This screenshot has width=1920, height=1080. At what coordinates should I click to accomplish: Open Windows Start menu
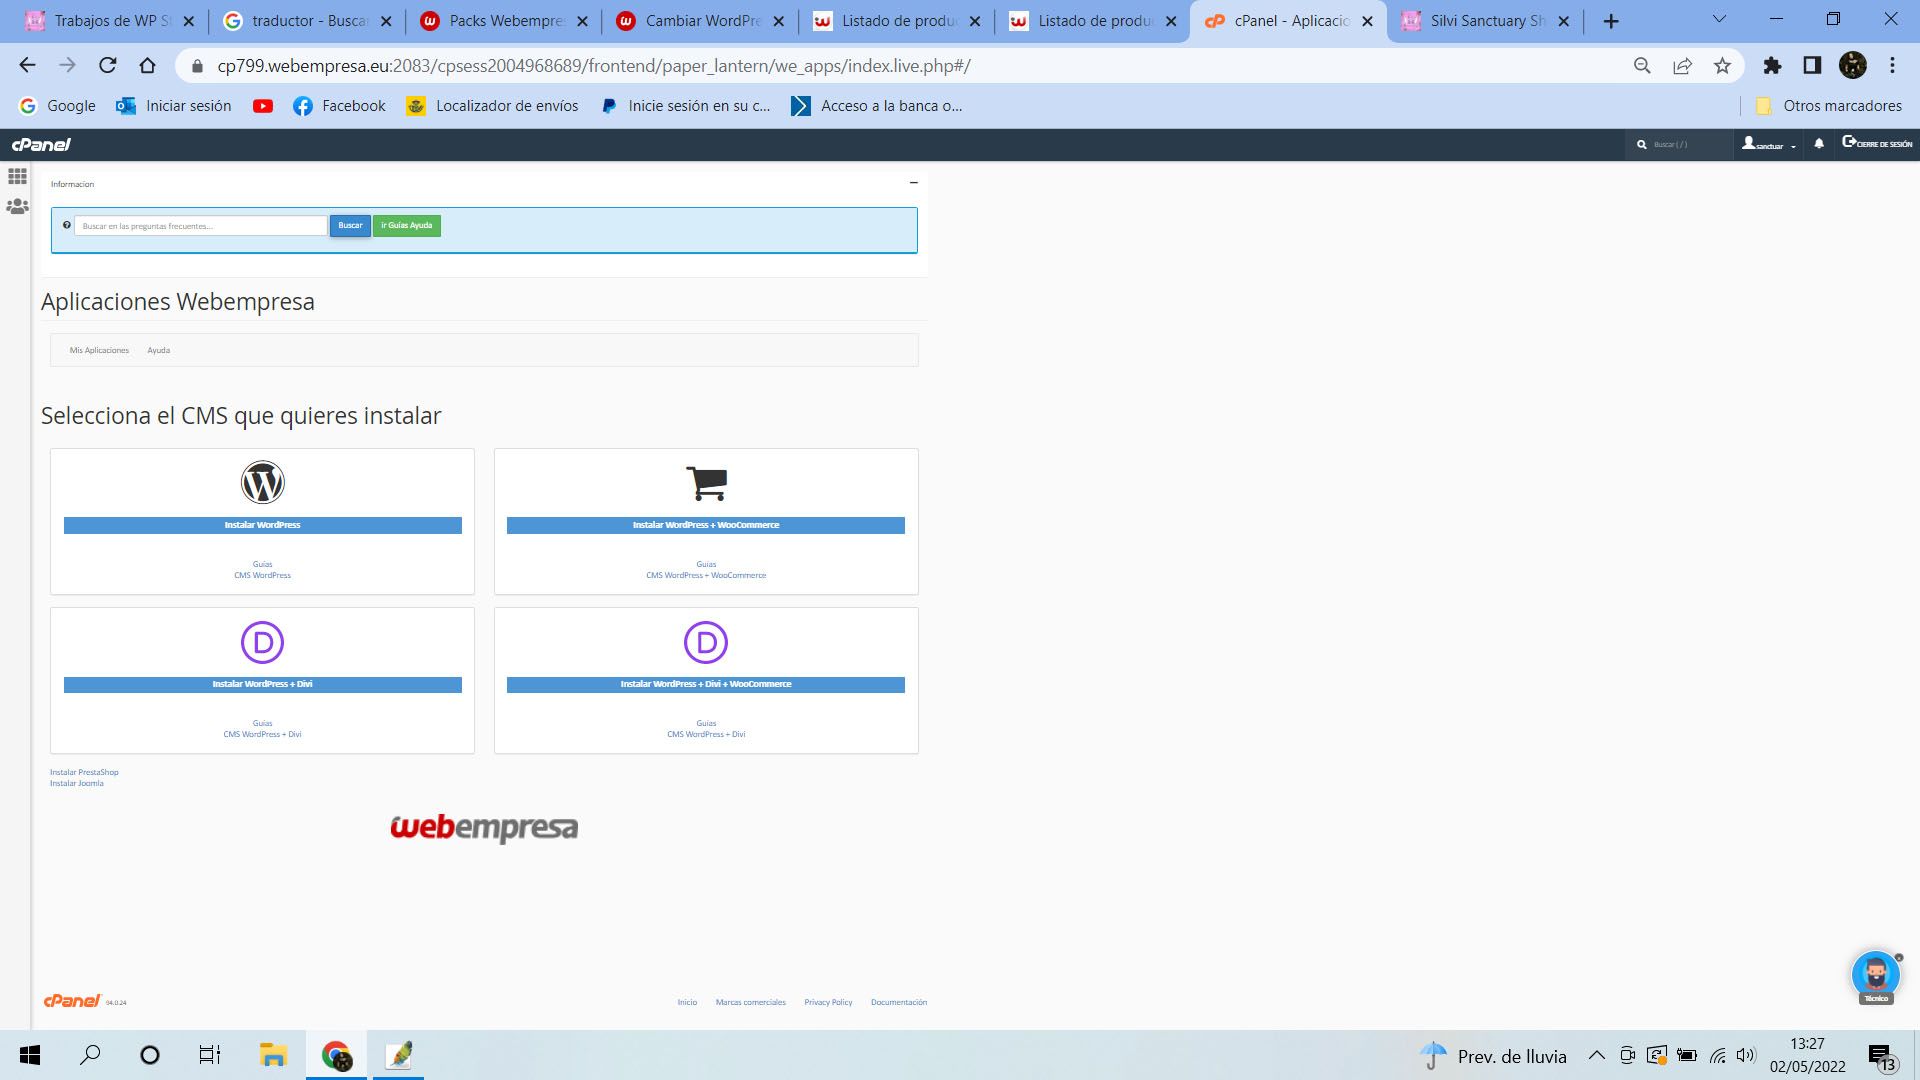30,1055
